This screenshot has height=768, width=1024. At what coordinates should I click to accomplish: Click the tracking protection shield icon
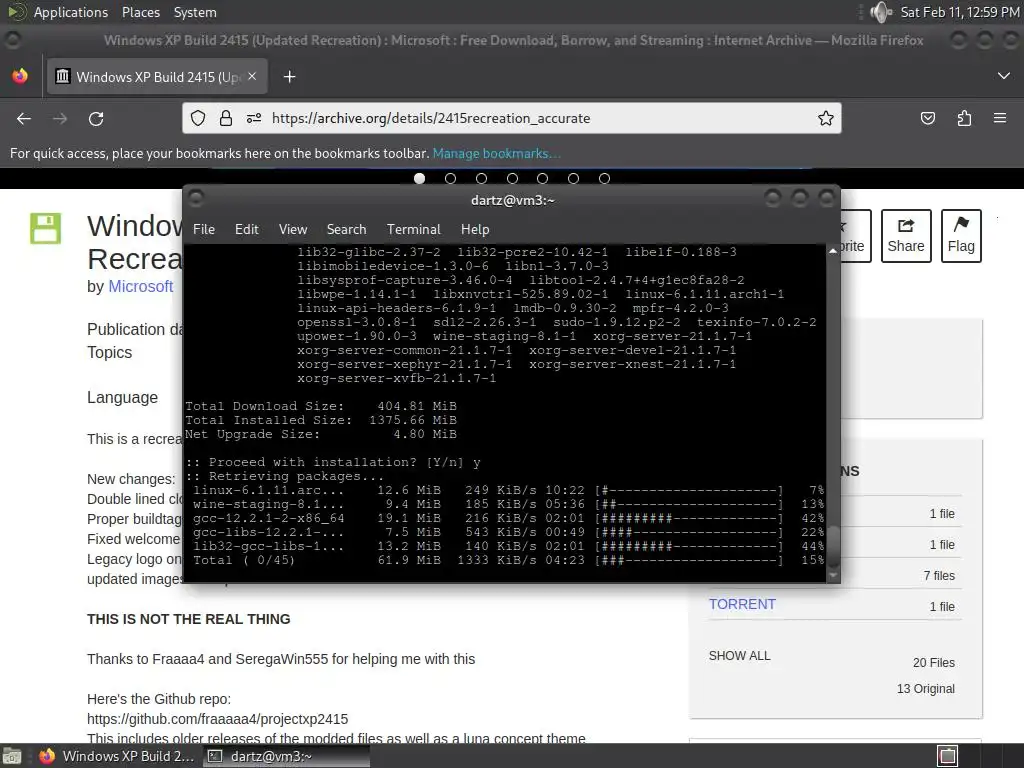pyautogui.click(x=198, y=118)
